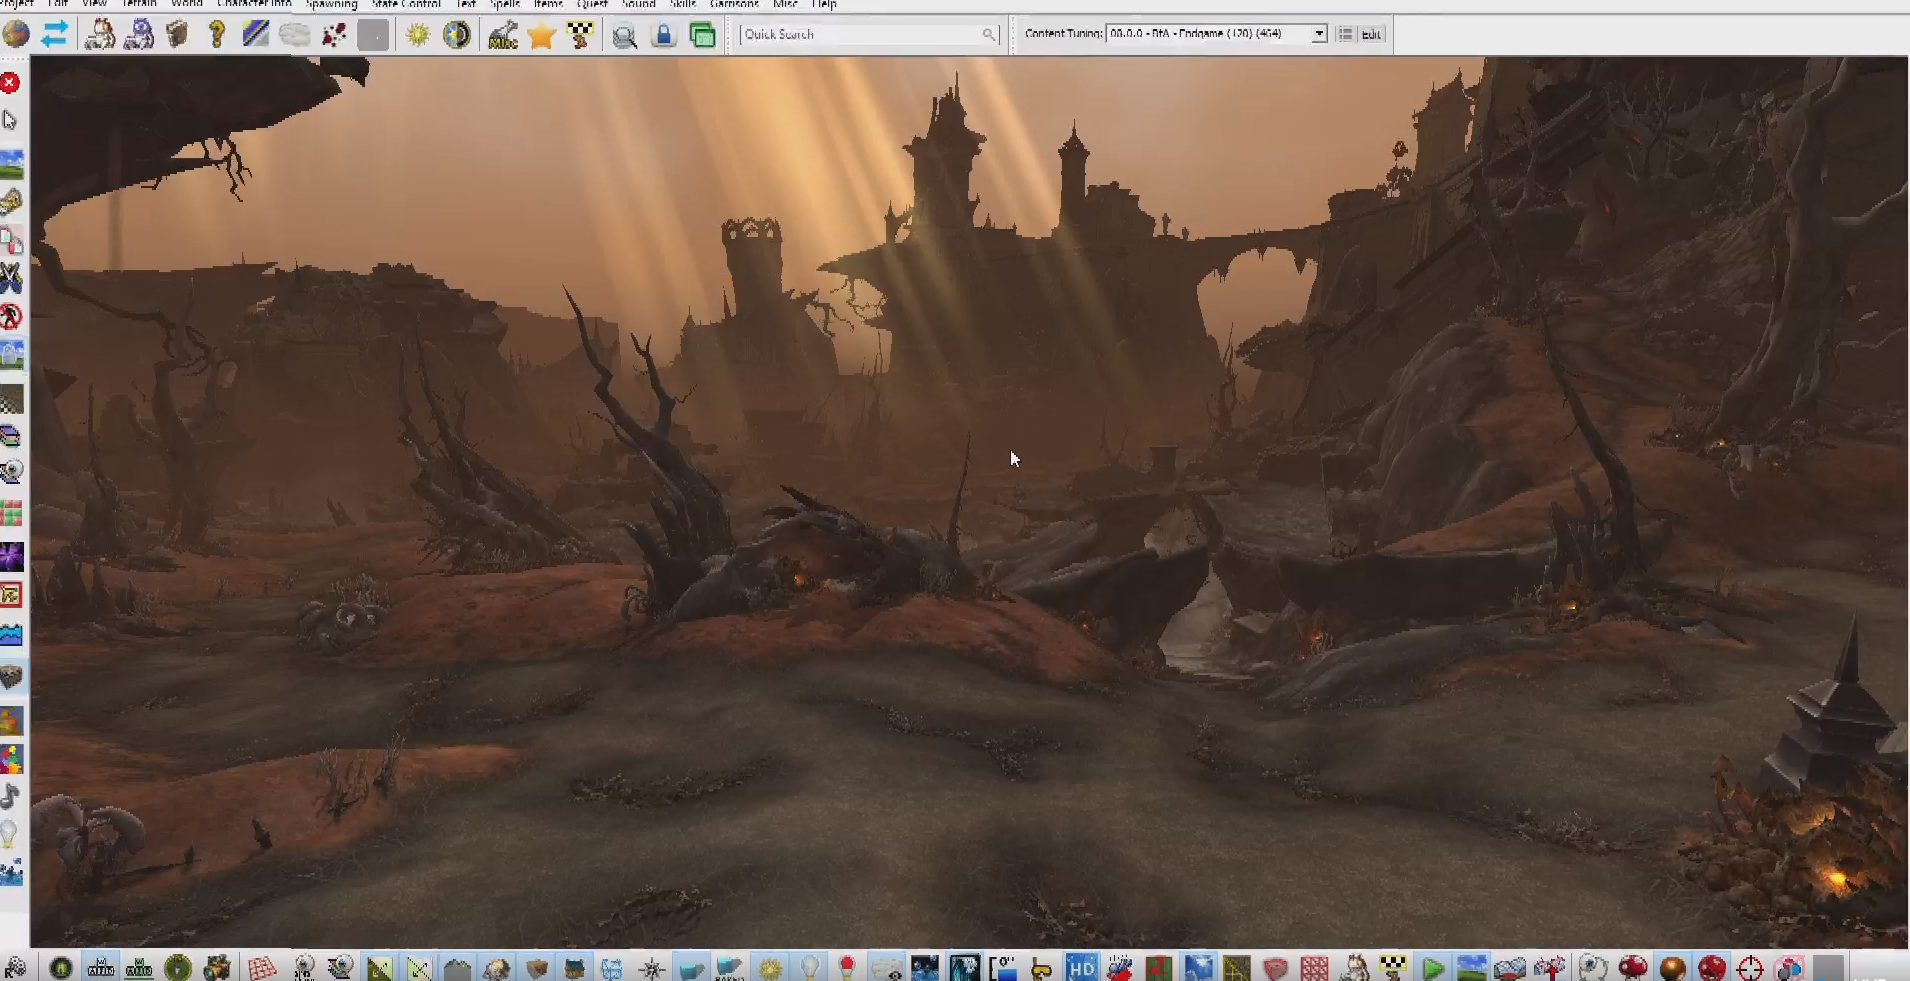1910x981 pixels.
Task: Open the Spawning menu
Action: tap(331, 4)
